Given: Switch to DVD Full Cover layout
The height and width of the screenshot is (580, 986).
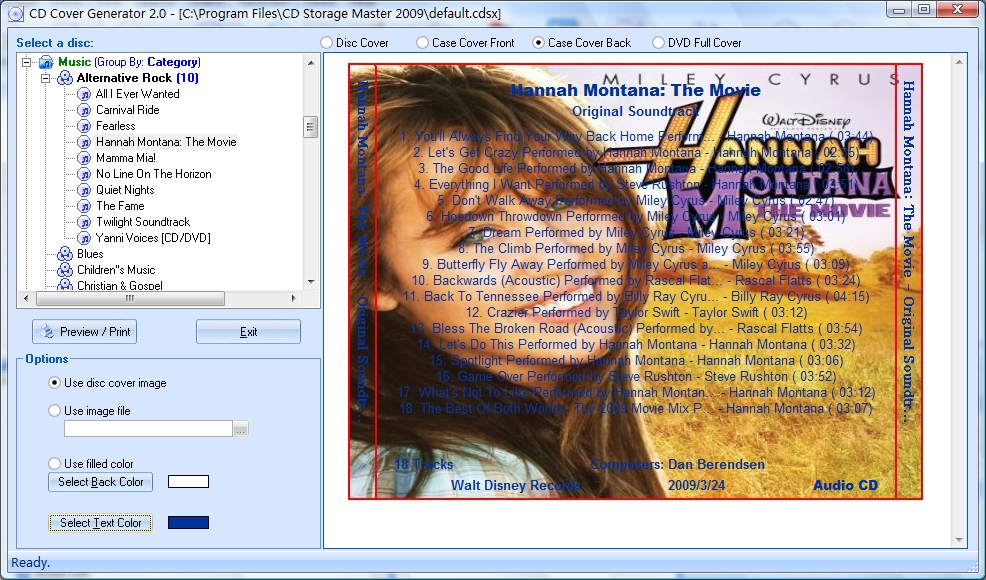Looking at the screenshot, I should point(658,43).
